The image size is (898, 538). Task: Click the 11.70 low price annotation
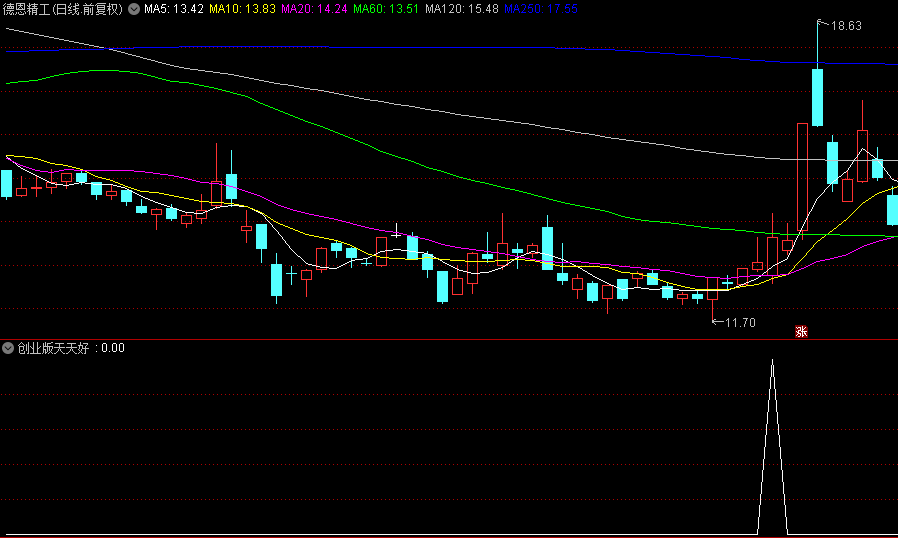click(x=740, y=323)
